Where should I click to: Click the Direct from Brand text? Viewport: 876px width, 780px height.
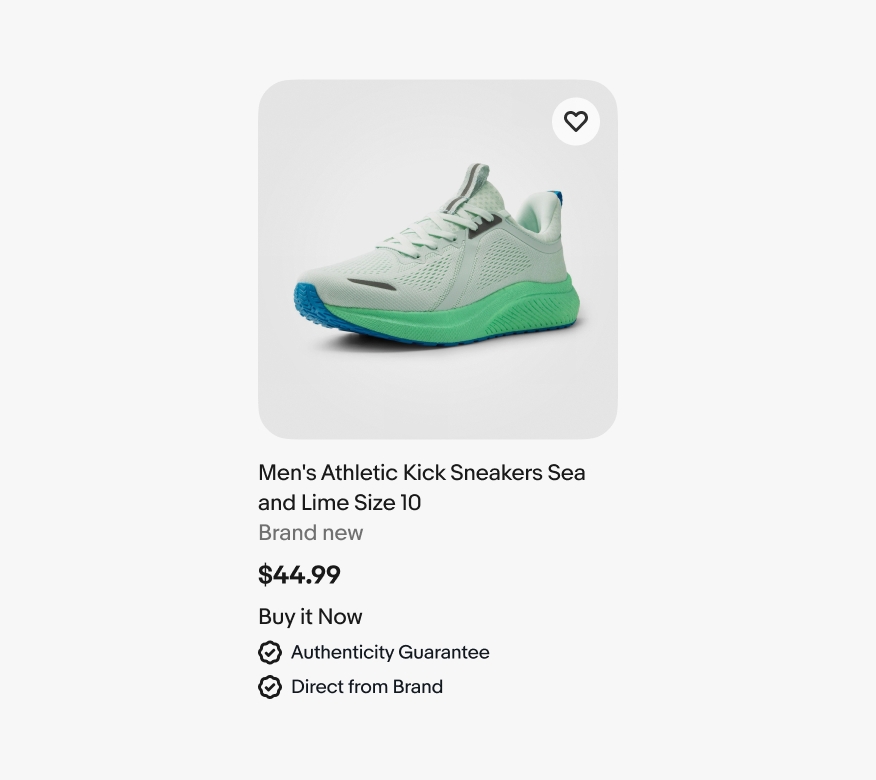tap(367, 687)
